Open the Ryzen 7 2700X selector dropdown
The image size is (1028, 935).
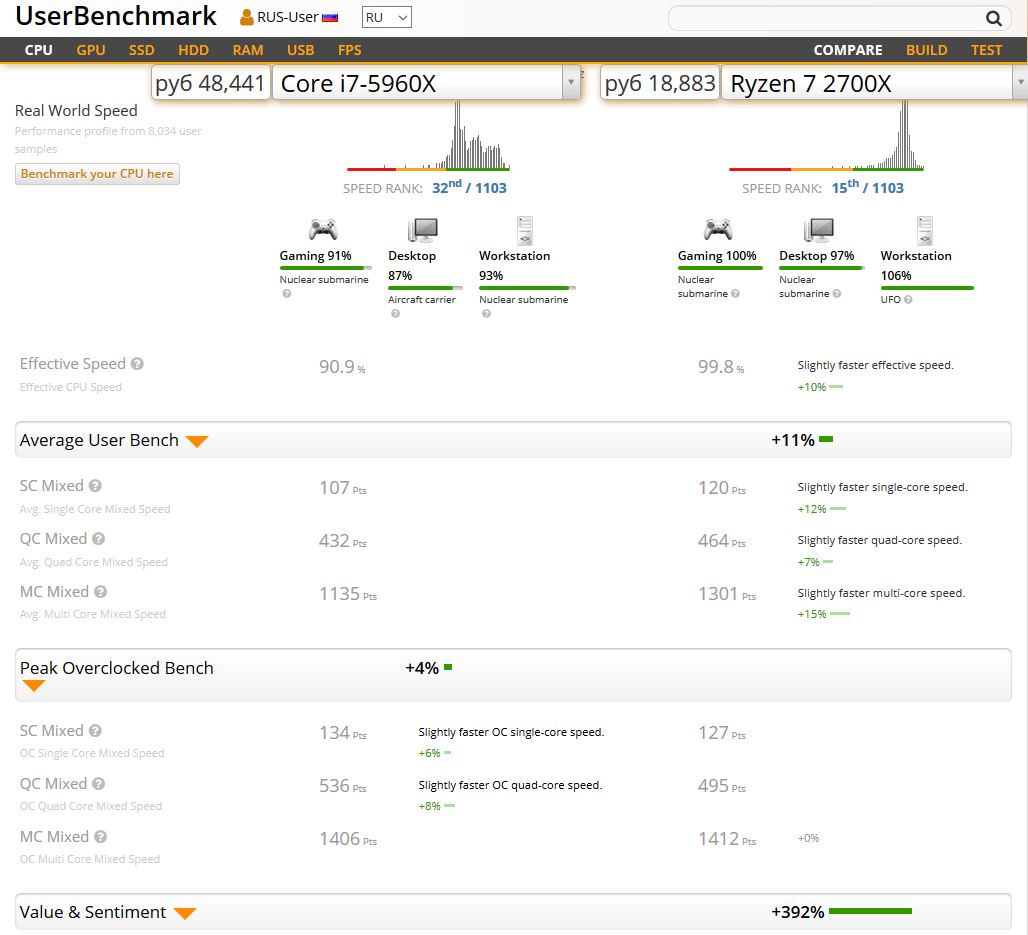1019,83
